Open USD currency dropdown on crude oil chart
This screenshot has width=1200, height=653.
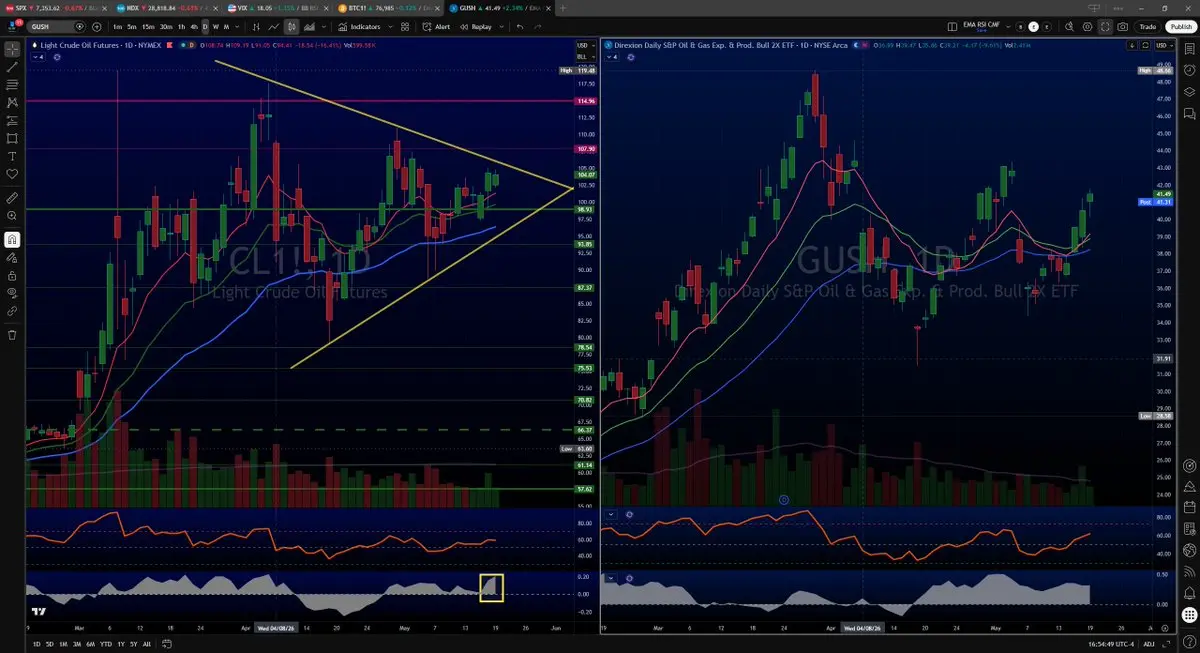coord(584,45)
